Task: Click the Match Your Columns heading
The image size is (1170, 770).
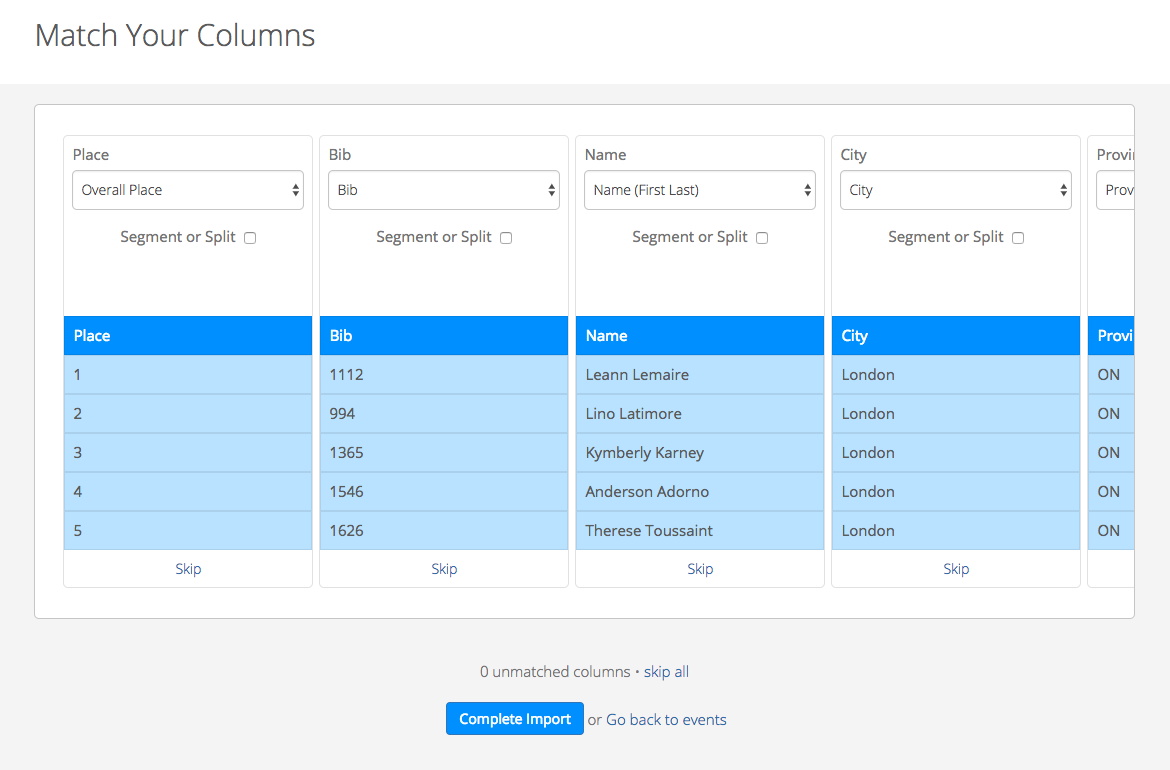Action: click(175, 35)
